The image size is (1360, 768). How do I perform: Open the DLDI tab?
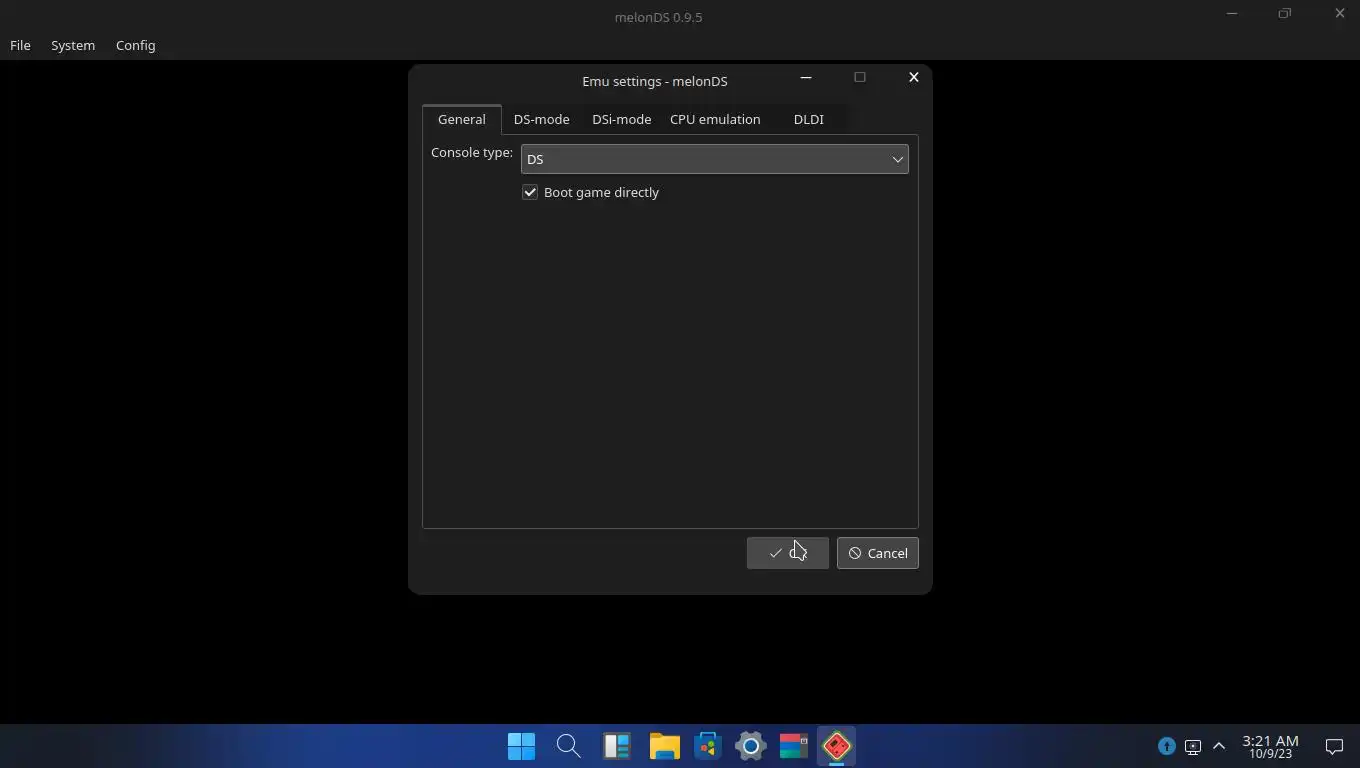click(x=808, y=119)
